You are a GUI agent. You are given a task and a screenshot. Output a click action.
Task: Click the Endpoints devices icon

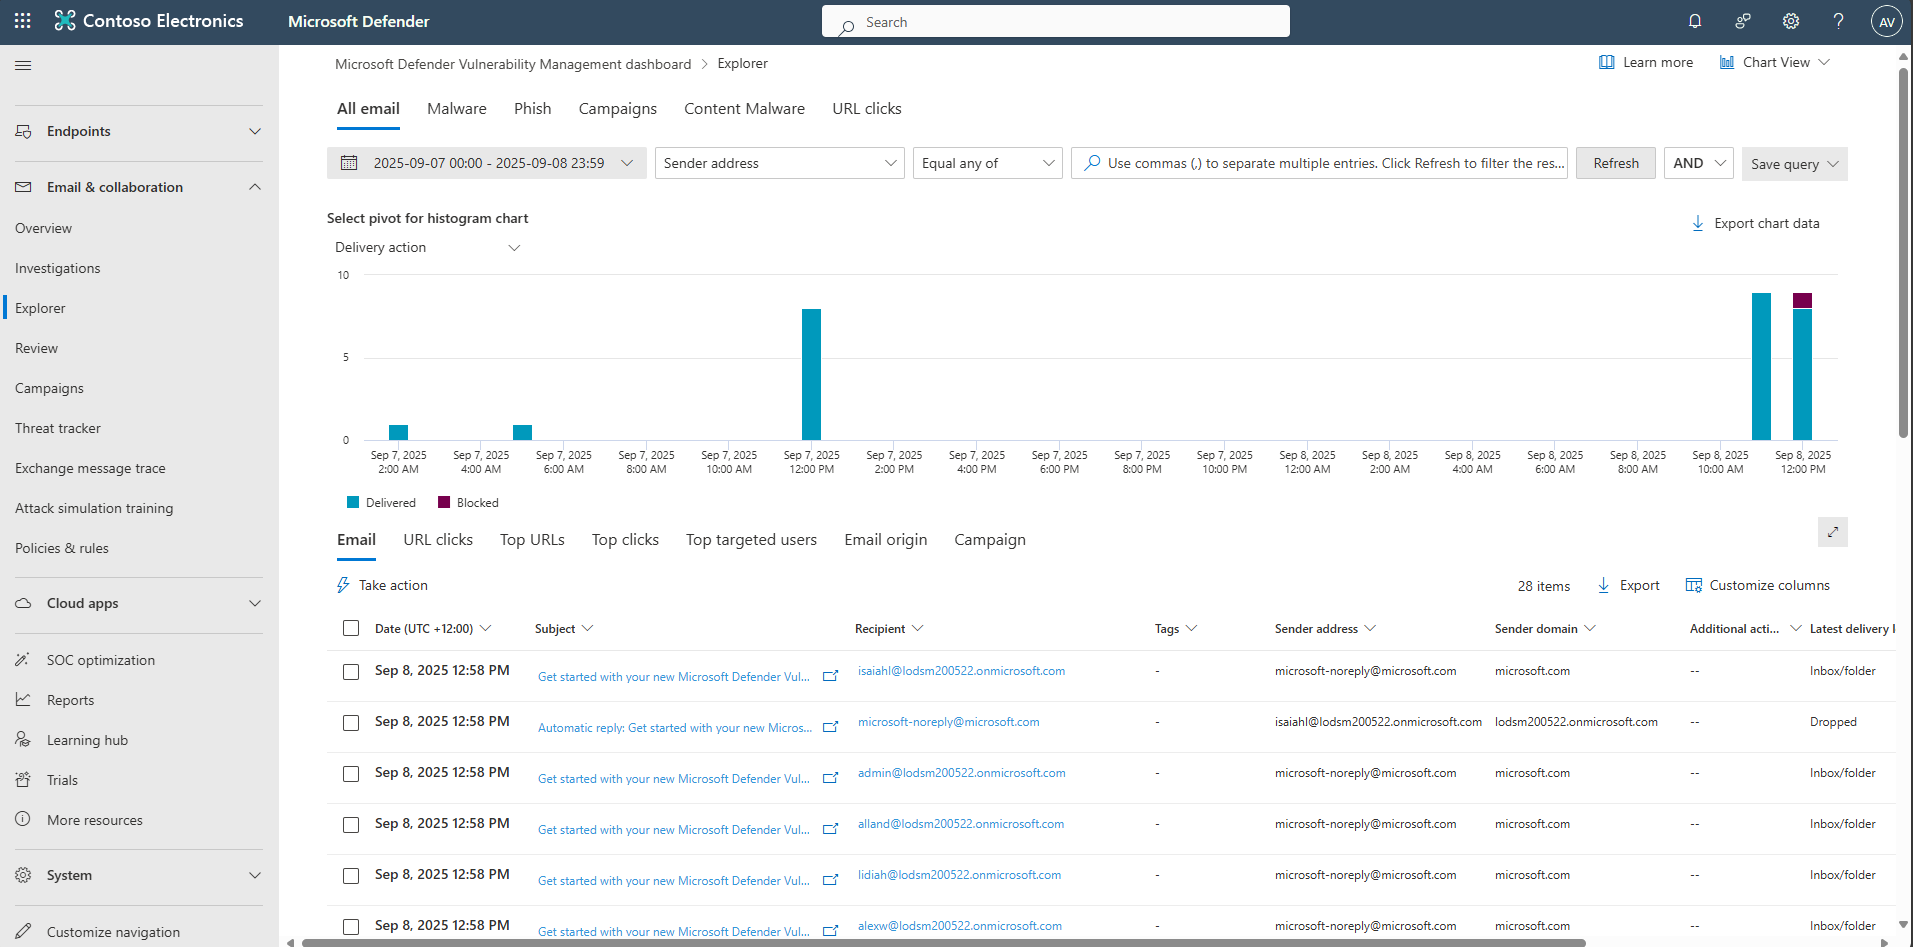pos(23,131)
